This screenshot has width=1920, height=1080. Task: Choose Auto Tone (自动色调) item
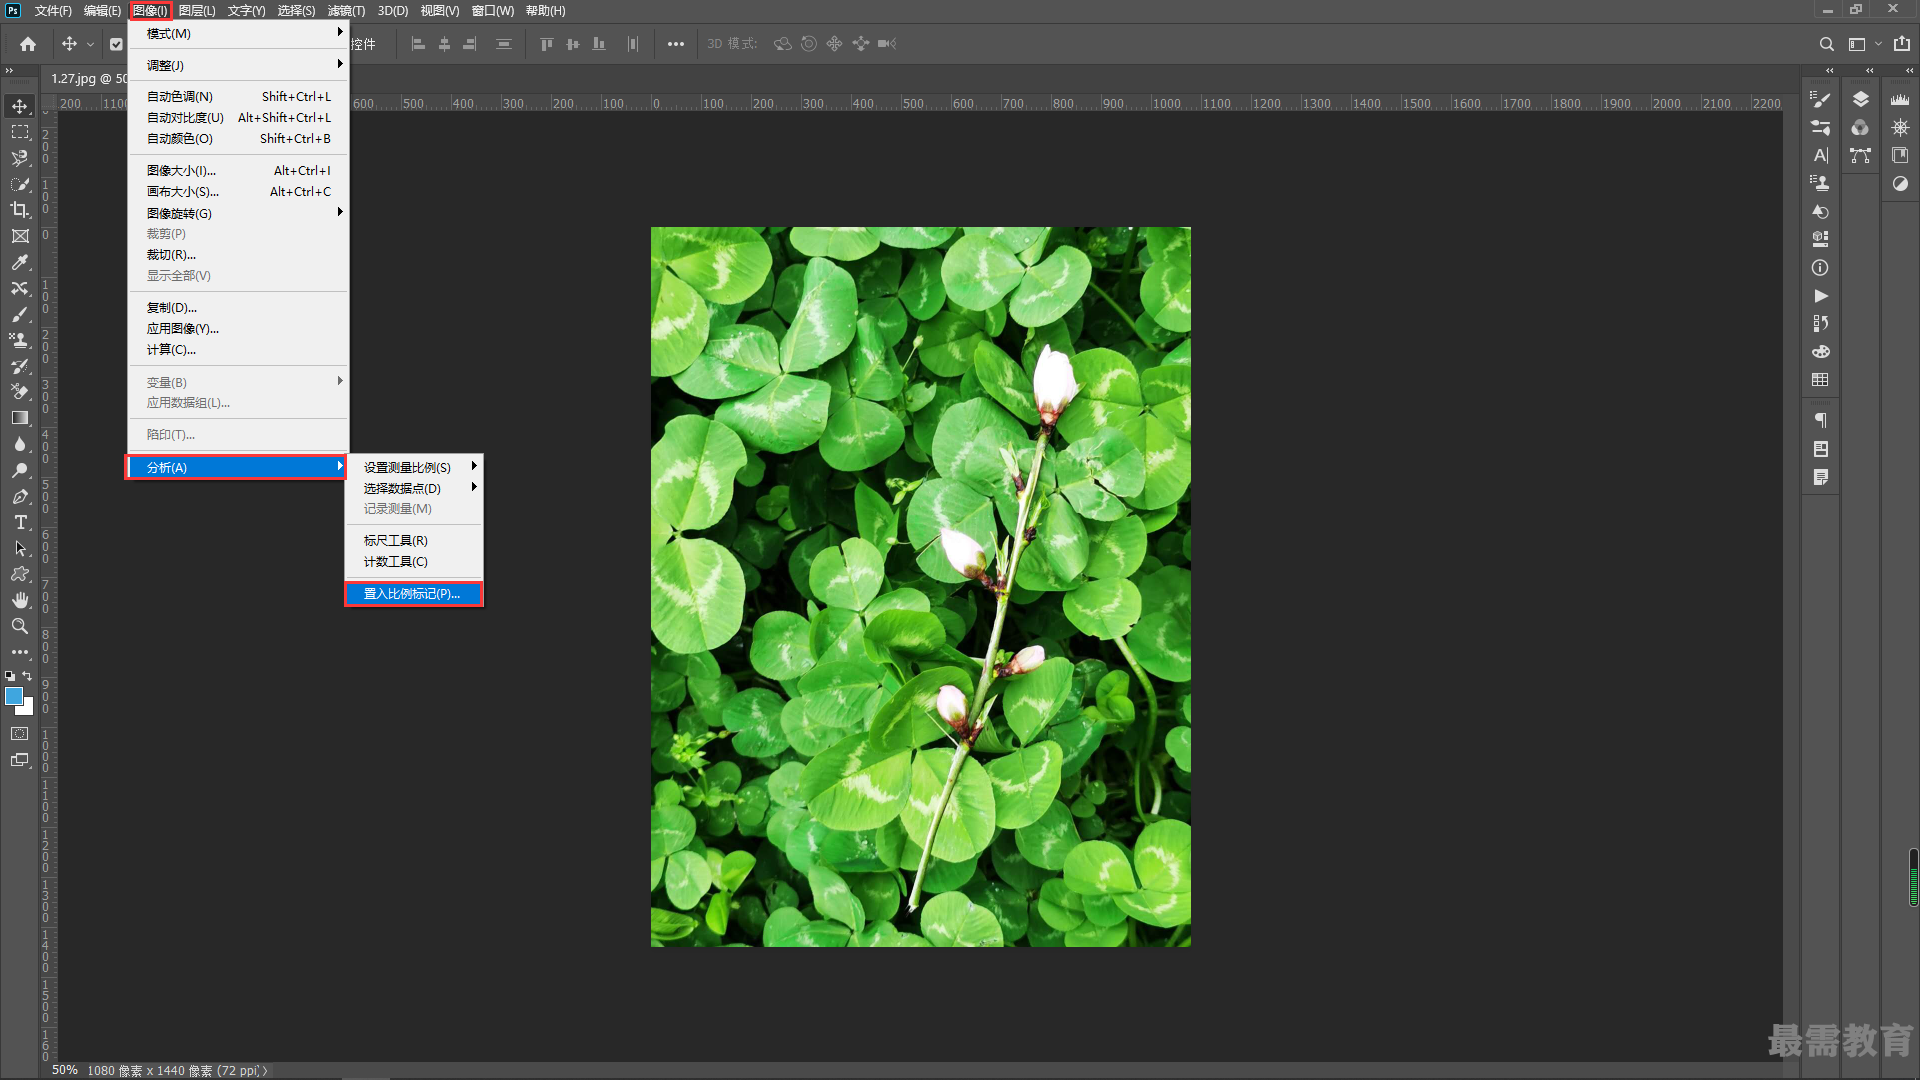pos(238,97)
